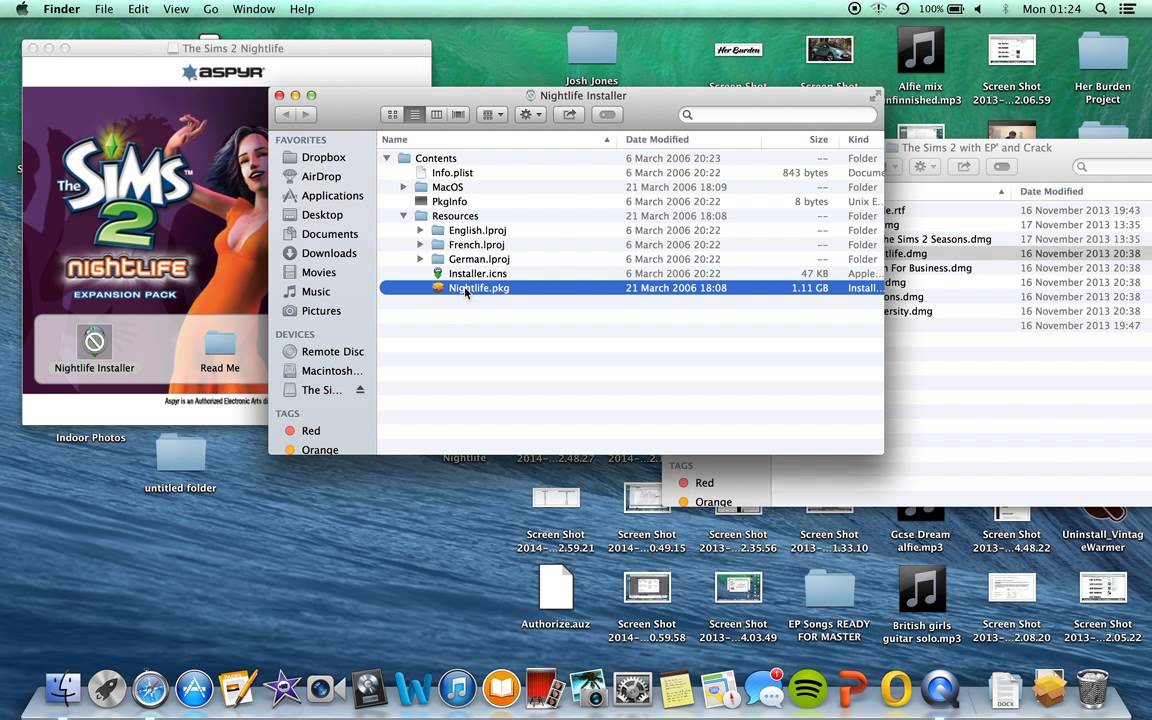Open Spotlight search in the menu bar
Viewport: 1152px width, 720px height.
[x=1101, y=9]
